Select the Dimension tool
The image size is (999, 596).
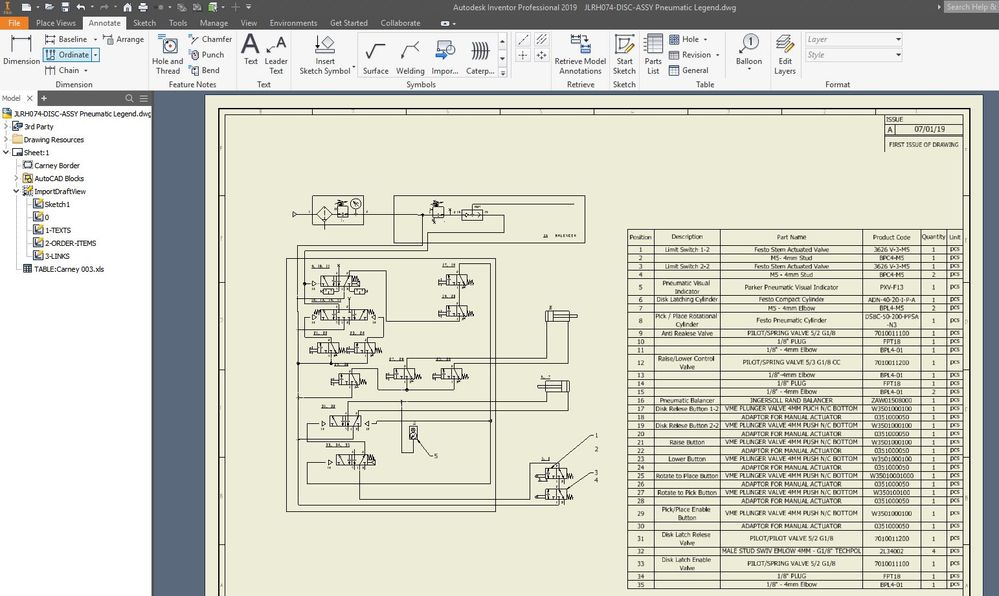pos(21,50)
